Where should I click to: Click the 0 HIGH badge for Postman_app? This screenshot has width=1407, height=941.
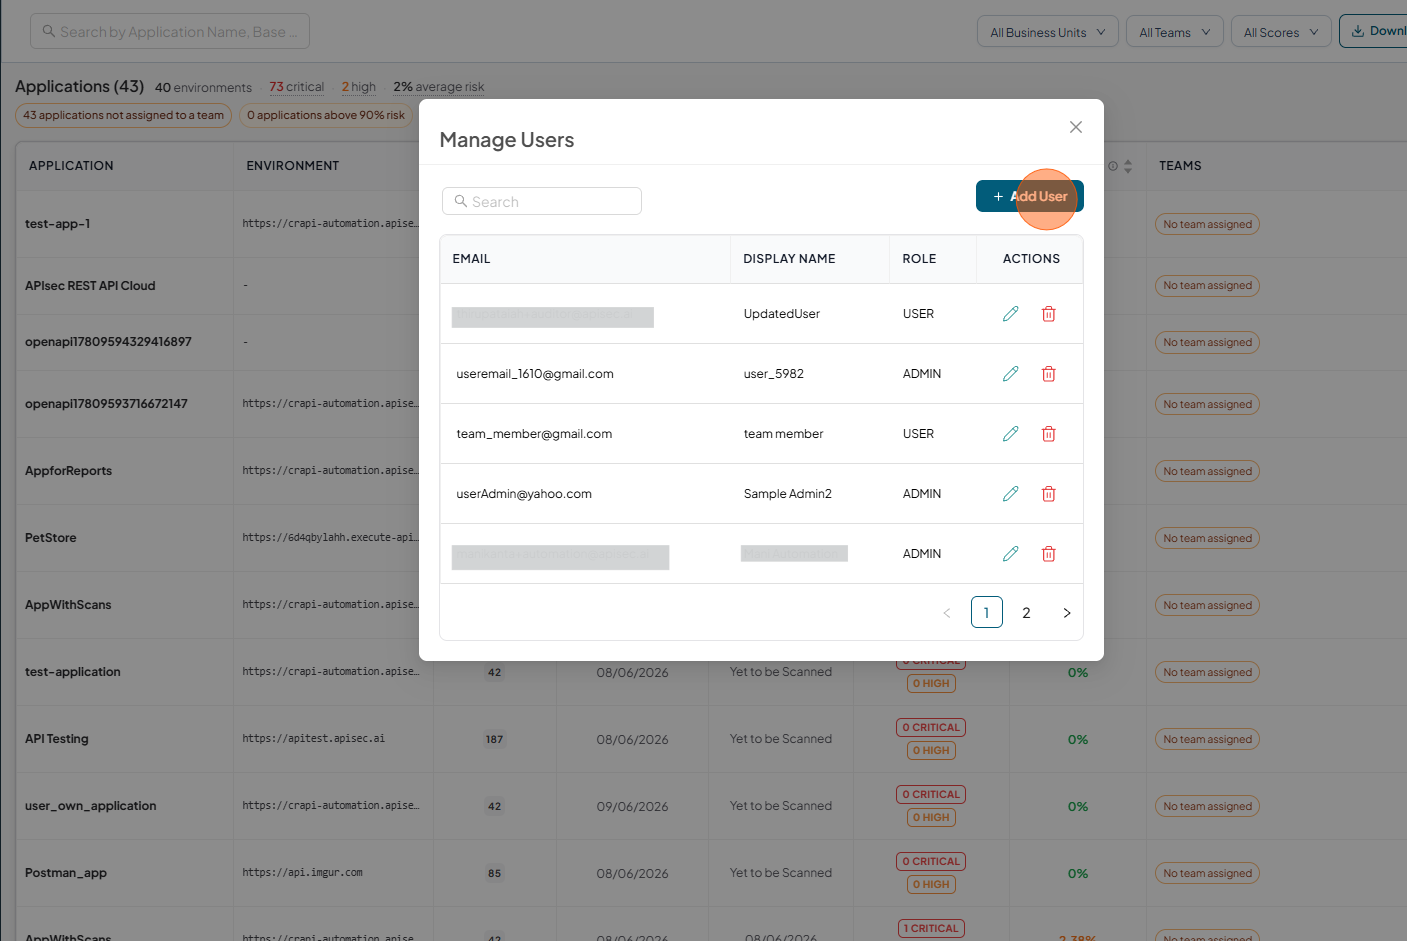tap(931, 885)
